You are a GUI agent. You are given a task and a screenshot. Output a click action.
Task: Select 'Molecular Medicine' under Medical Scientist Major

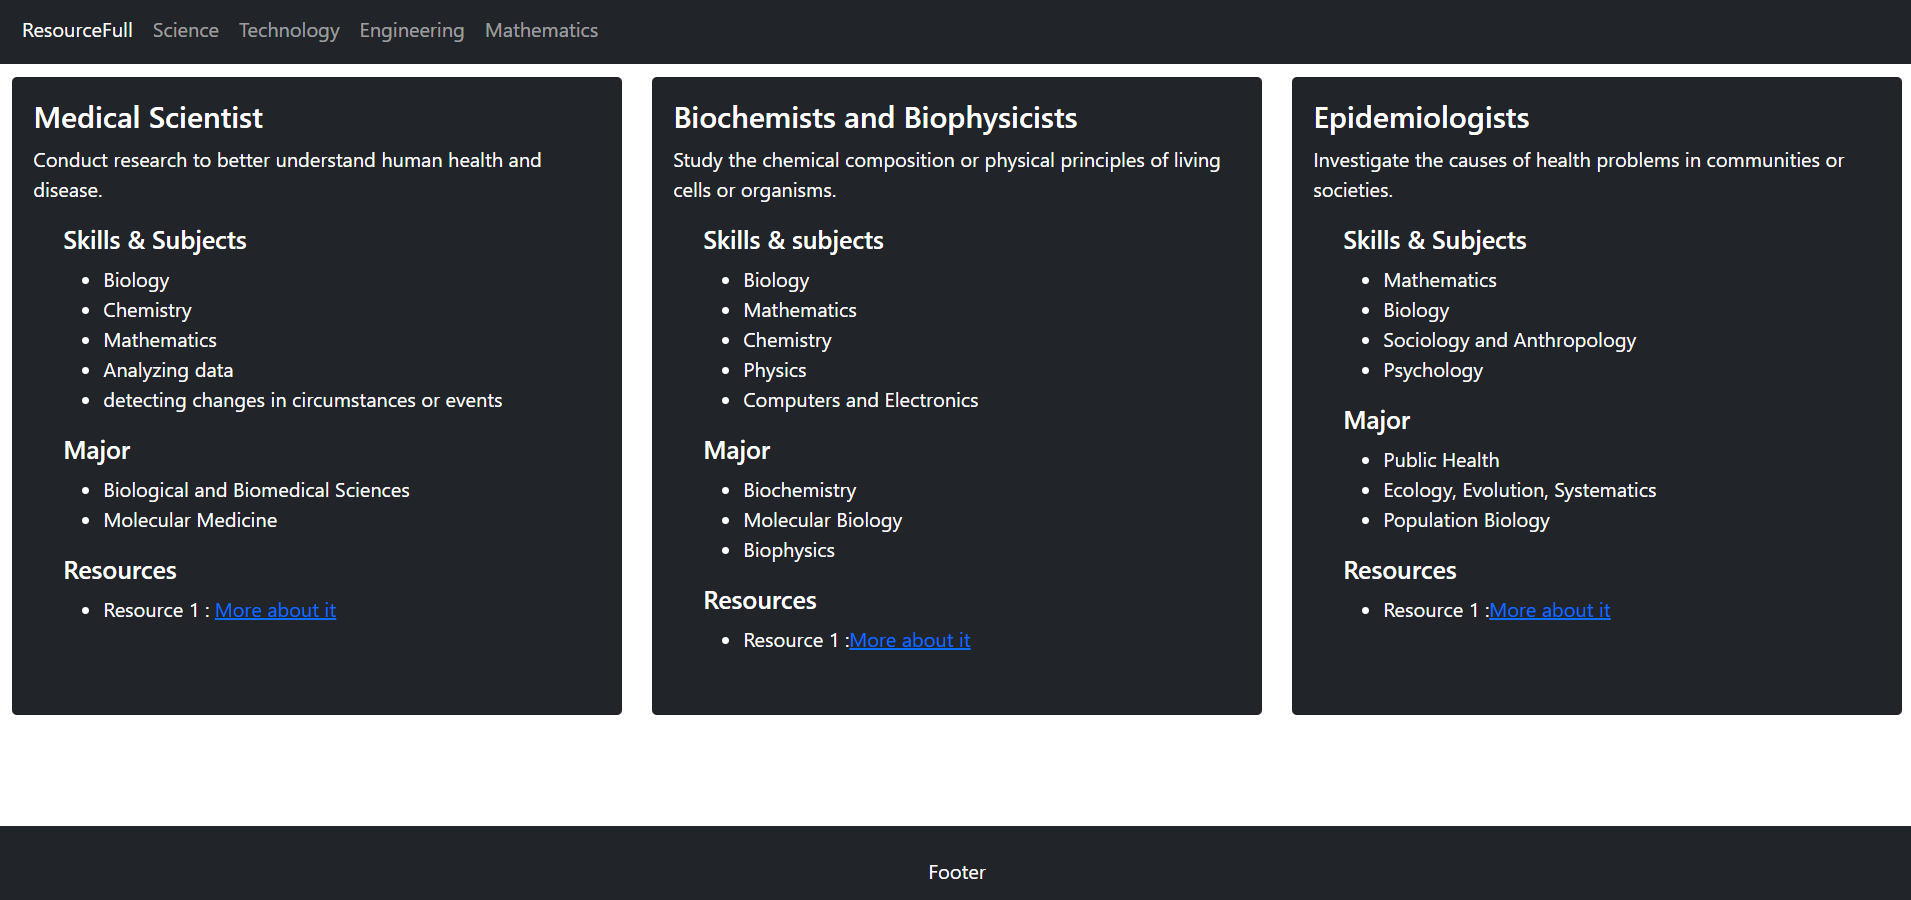(x=190, y=520)
